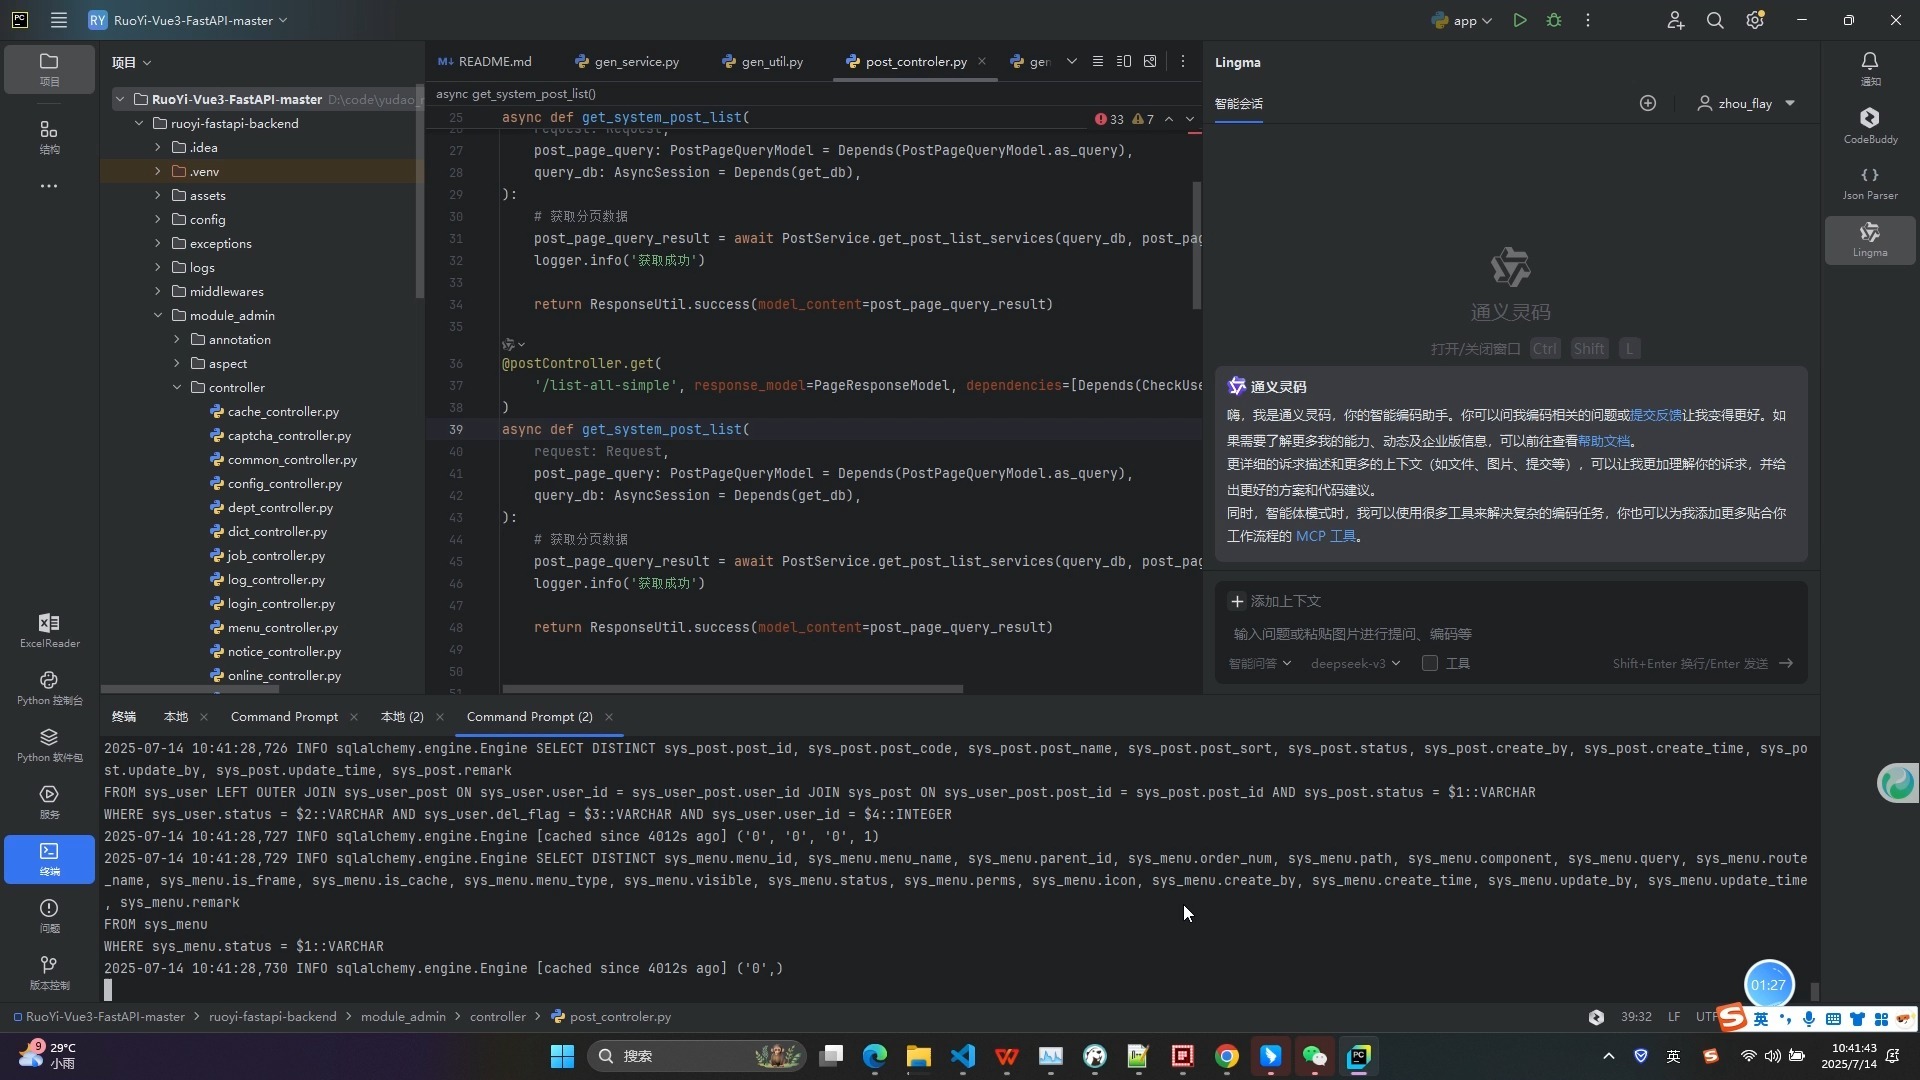Open the Json Parser side panel
Viewport: 1920px width, 1080px height.
pos(1870,183)
